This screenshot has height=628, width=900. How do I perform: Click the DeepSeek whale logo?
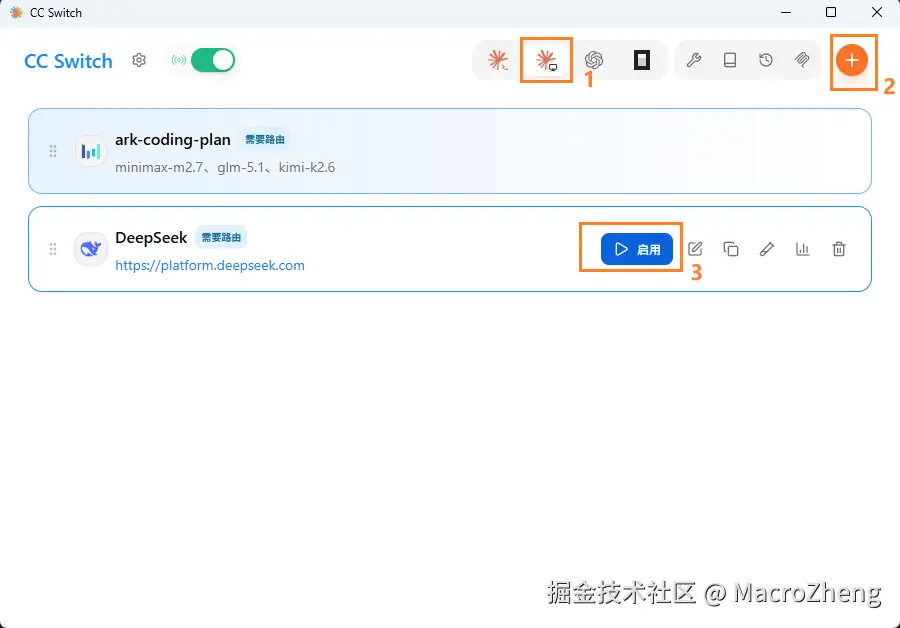click(x=91, y=249)
